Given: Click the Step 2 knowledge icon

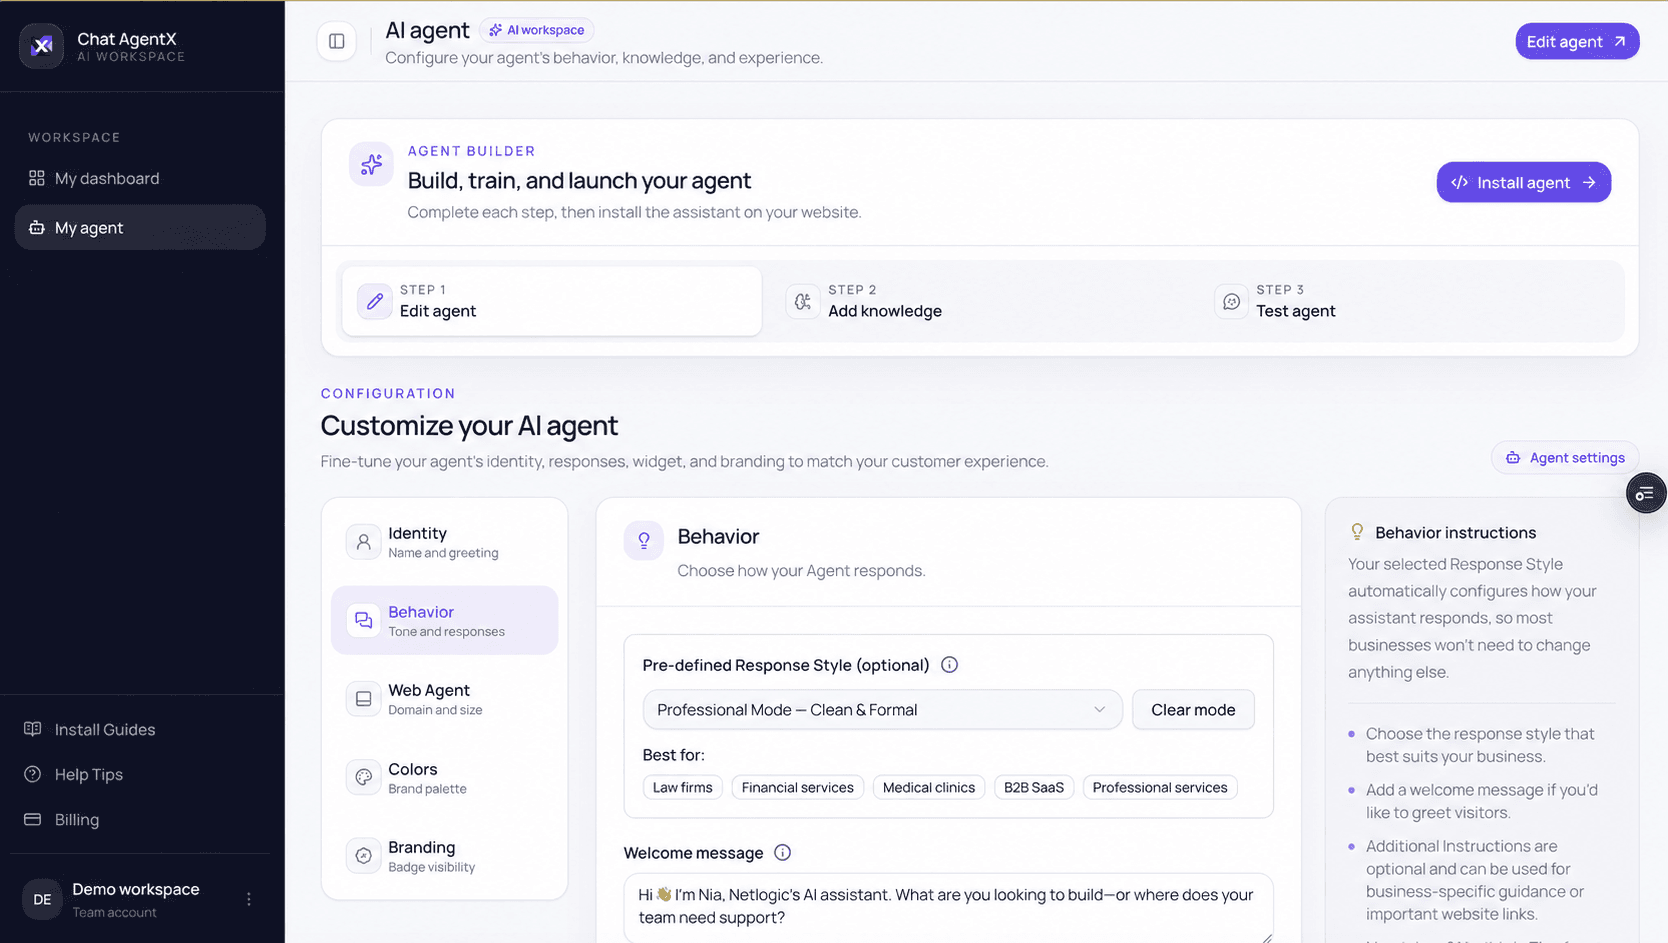Looking at the screenshot, I should coord(803,301).
